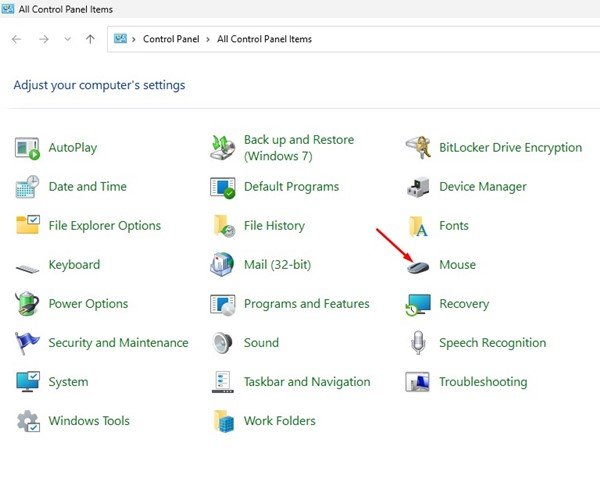The image size is (600, 503).
Task: Expand the chevron before All Control Panel Items
Action: 208,39
